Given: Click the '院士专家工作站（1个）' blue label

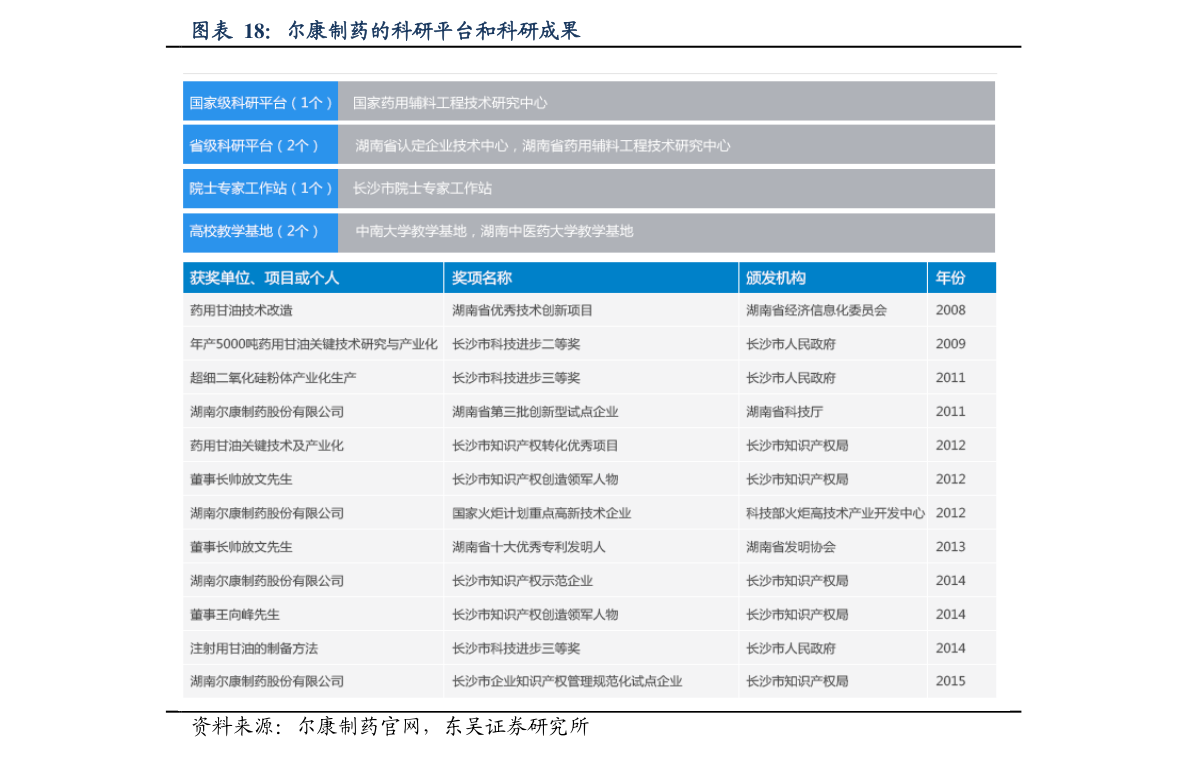Looking at the screenshot, I should coord(261,188).
